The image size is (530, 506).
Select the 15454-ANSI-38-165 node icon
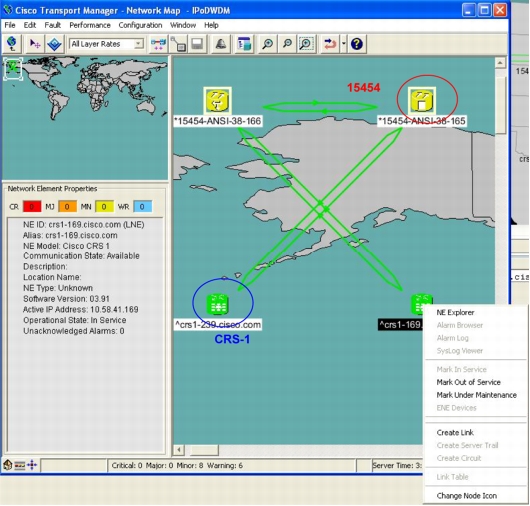click(421, 101)
